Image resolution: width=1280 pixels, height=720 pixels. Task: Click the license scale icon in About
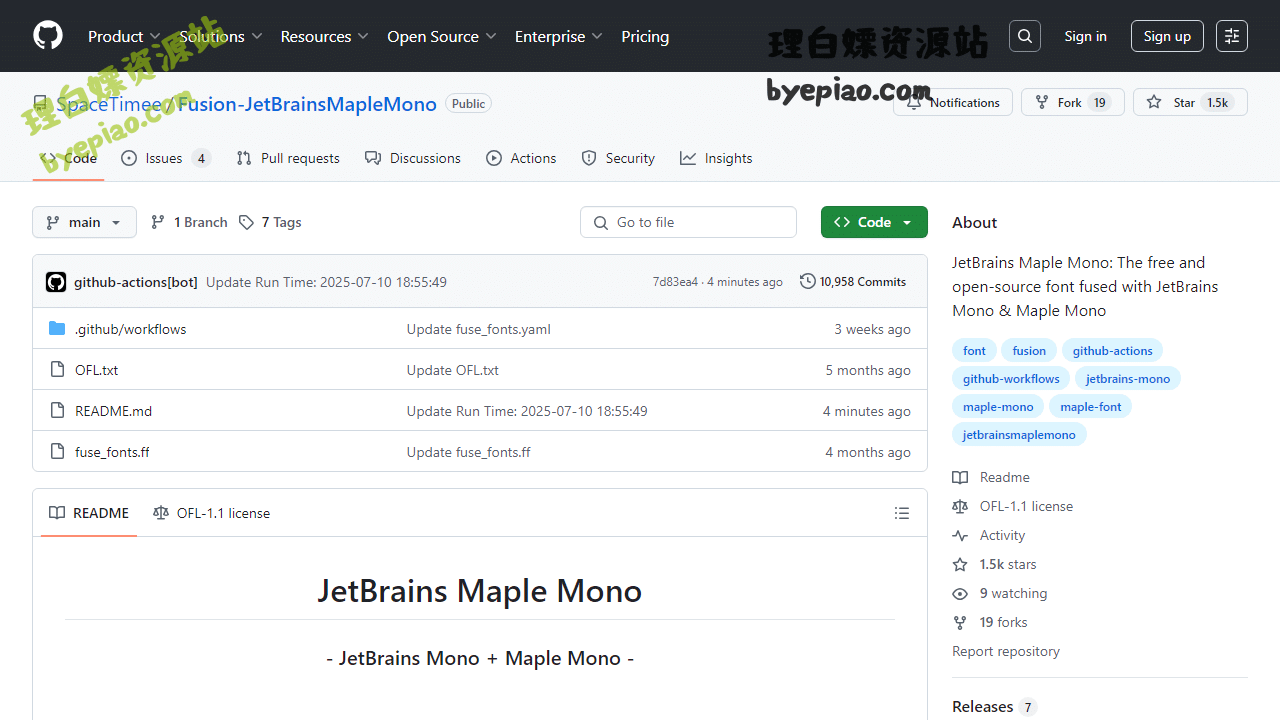pyautogui.click(x=960, y=506)
